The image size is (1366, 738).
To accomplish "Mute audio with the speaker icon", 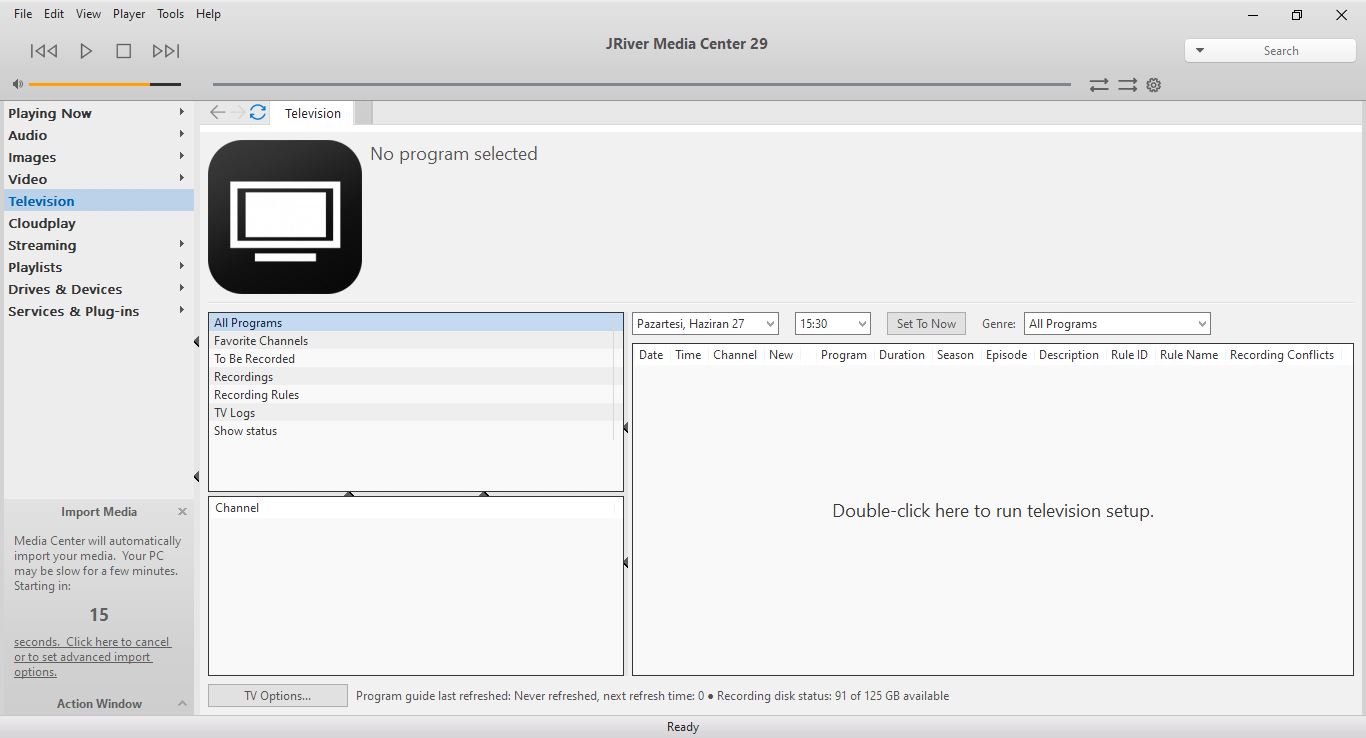I will click(18, 85).
